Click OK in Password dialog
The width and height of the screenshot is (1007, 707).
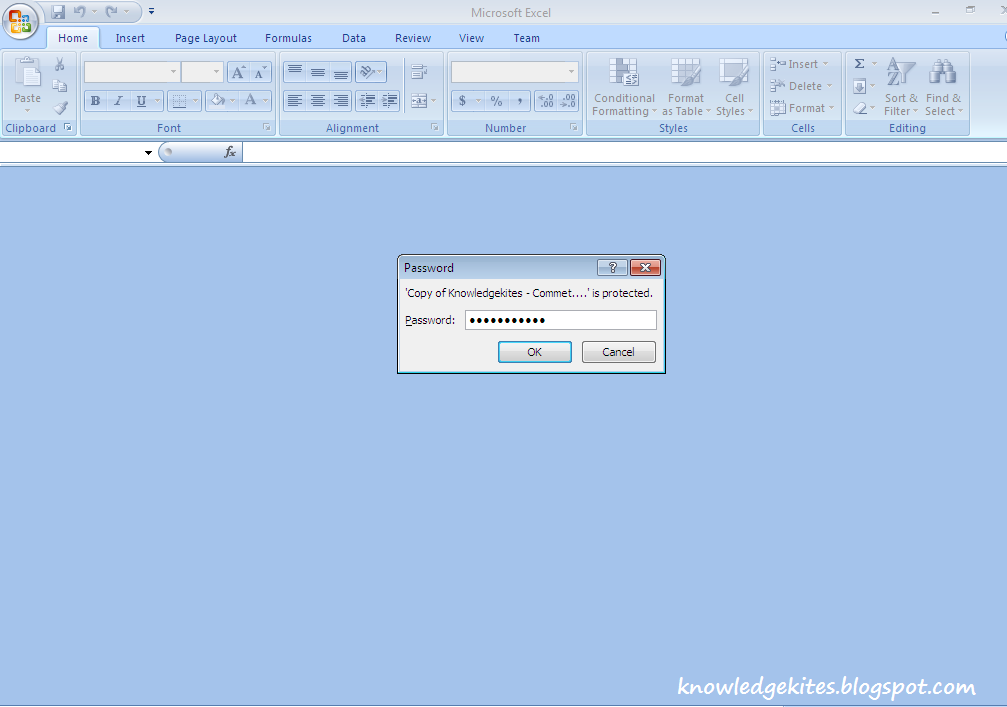[x=534, y=352]
